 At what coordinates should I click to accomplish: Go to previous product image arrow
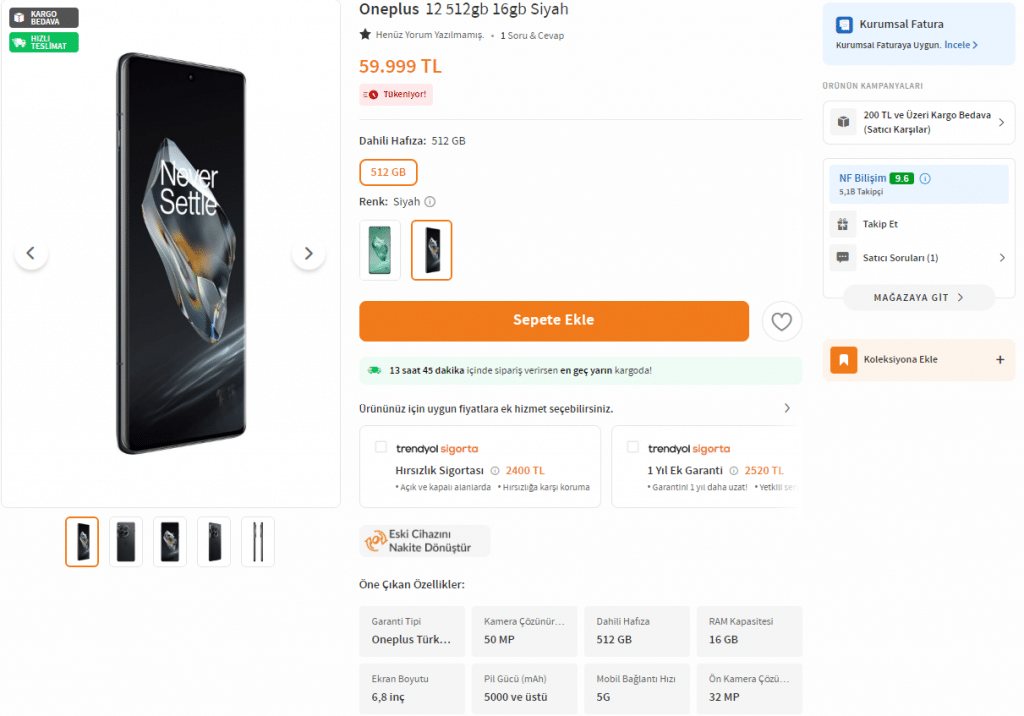pos(31,253)
